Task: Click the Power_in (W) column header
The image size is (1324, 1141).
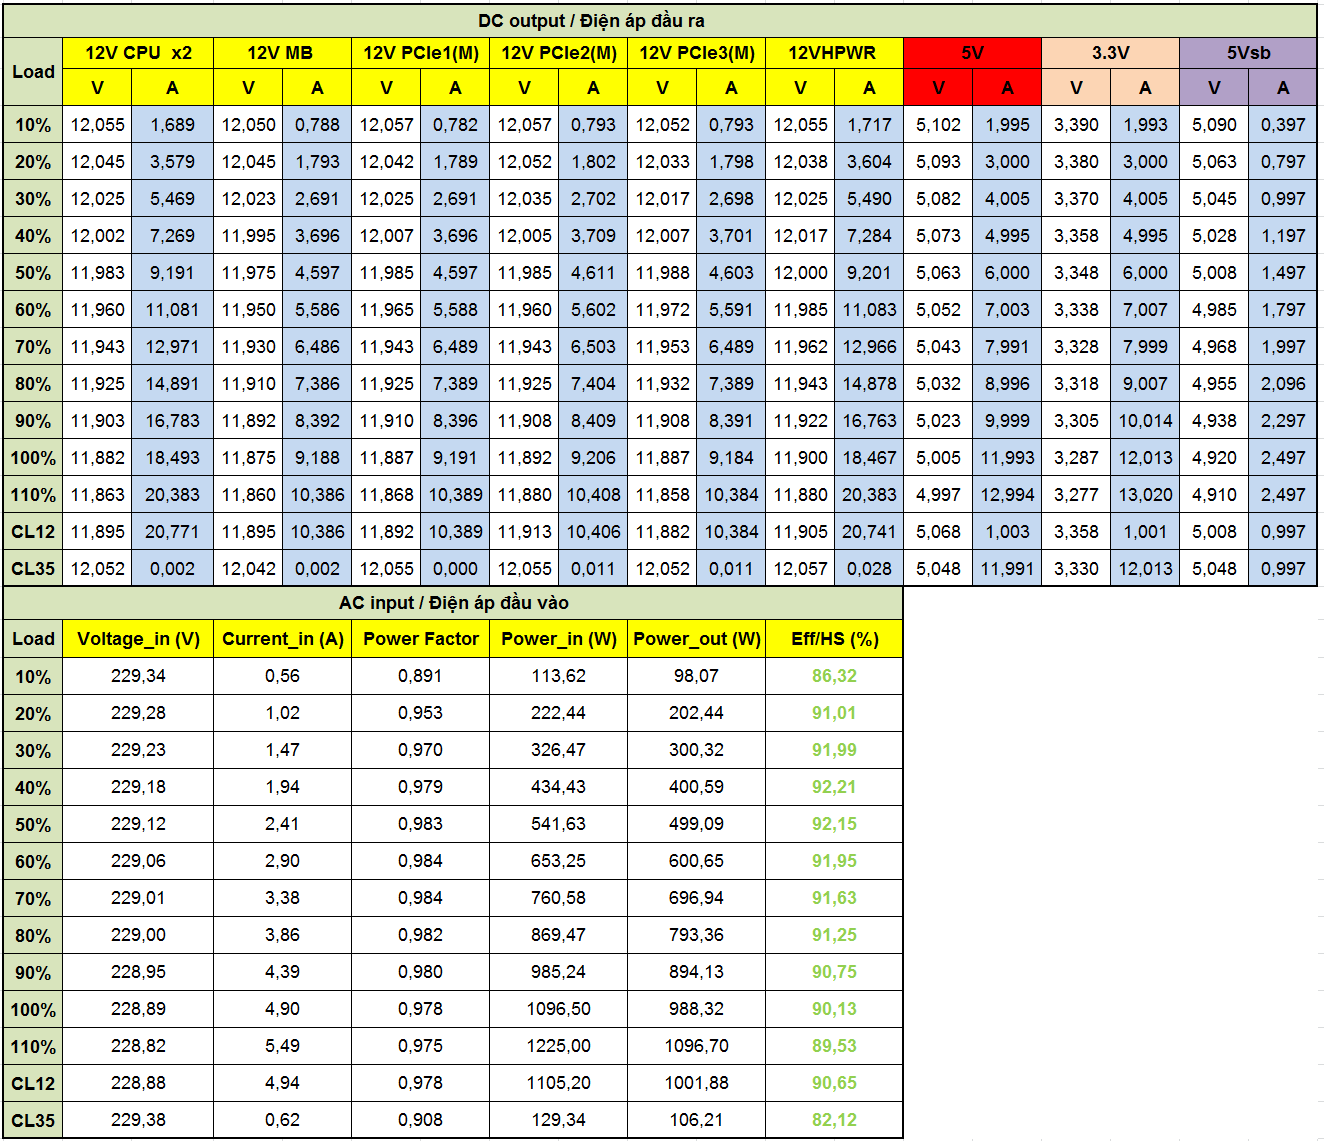Action: coord(558,639)
